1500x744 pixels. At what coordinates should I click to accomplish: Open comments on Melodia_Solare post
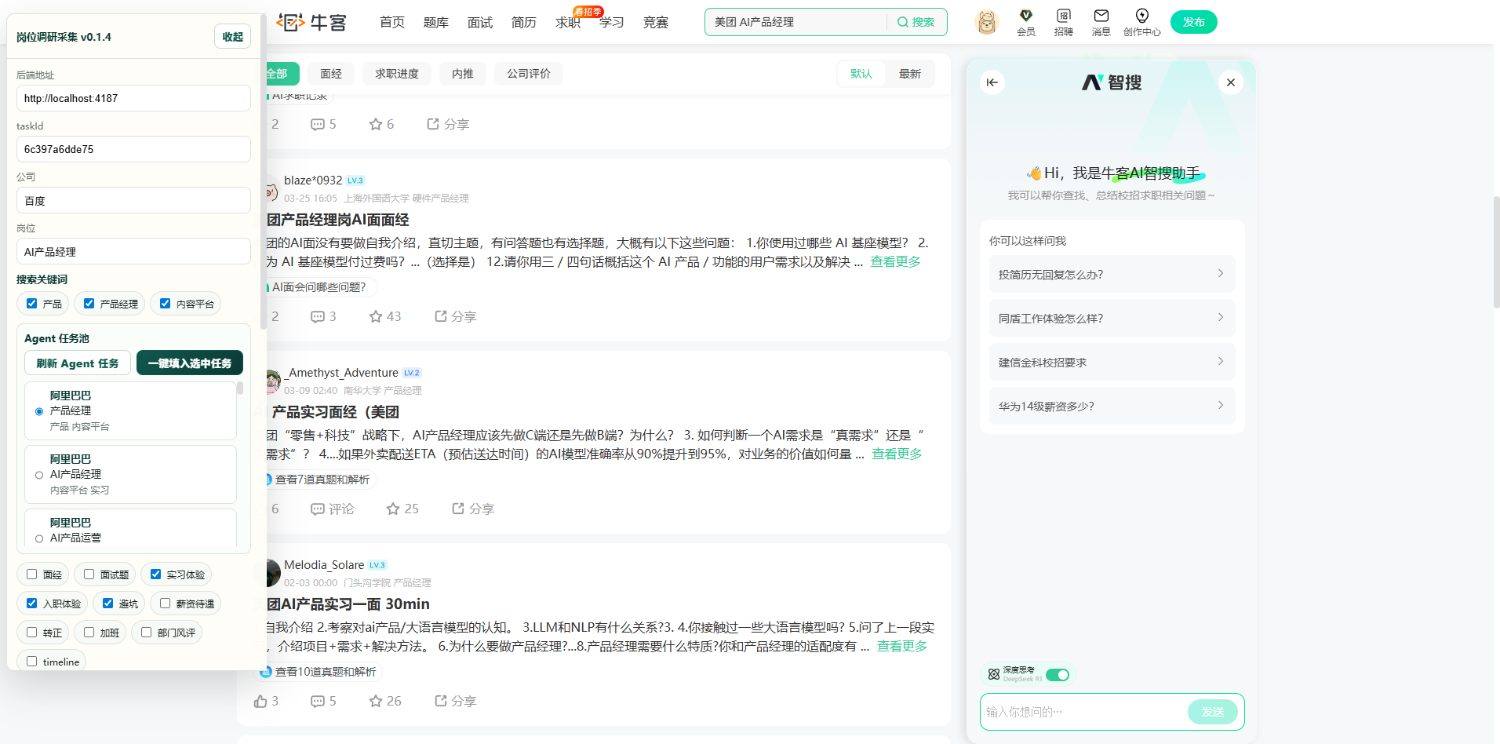[x=323, y=701]
